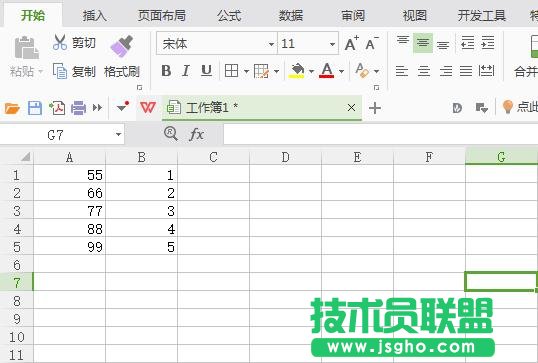The height and width of the screenshot is (363, 538).
Task: Switch to the 插入 tab
Action: tap(95, 15)
